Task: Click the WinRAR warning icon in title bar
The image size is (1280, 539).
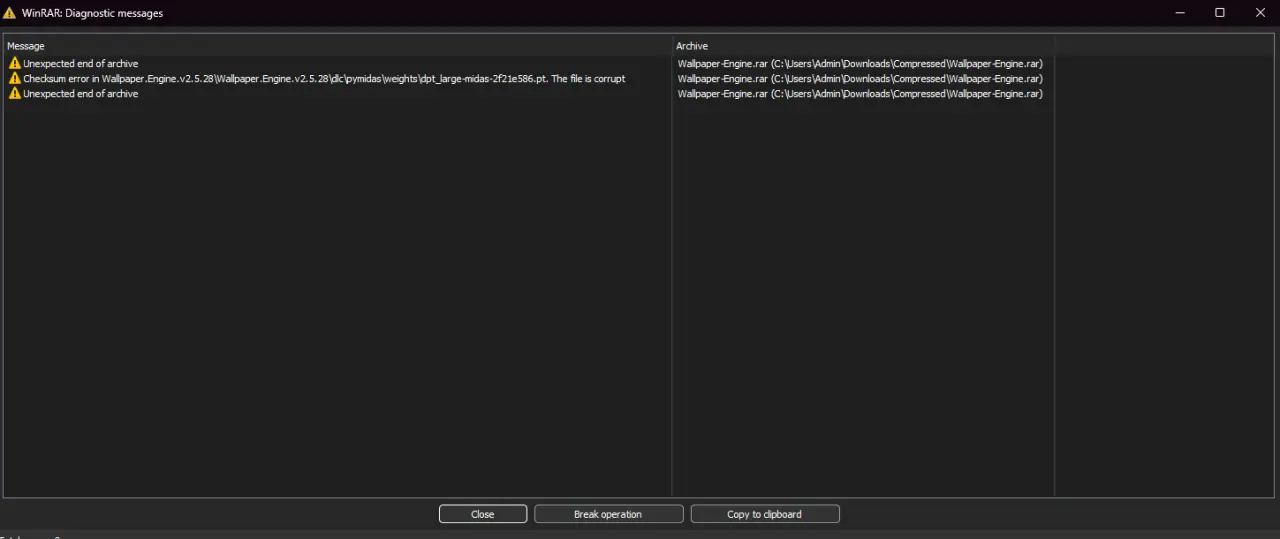Action: pos(10,13)
